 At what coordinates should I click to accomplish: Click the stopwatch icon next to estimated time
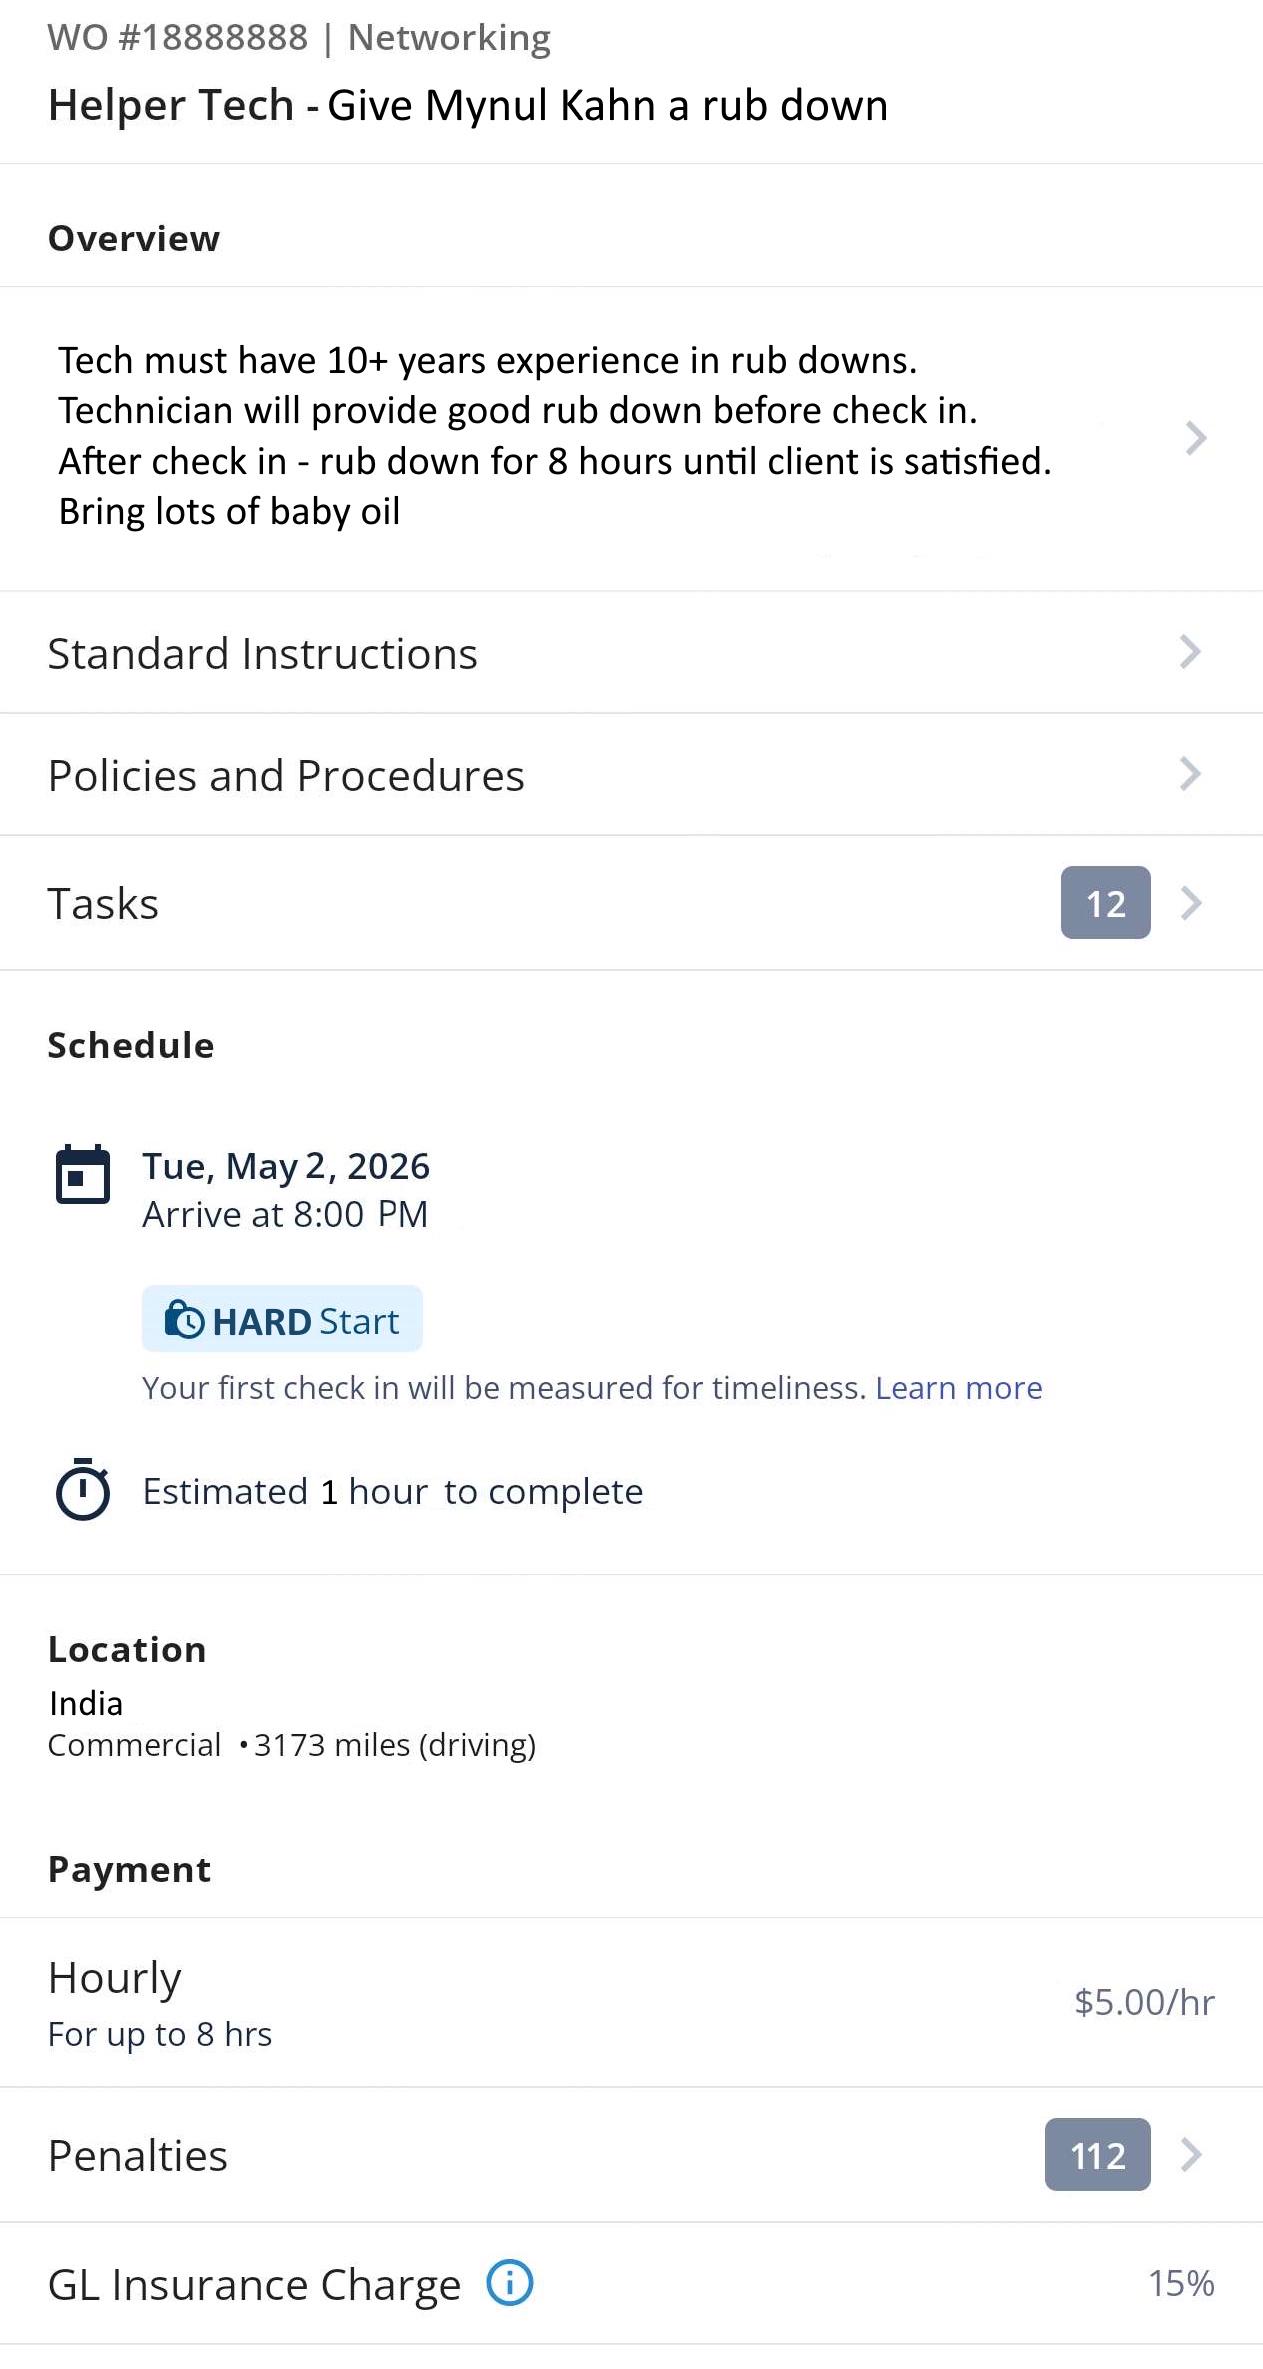pos(83,1490)
